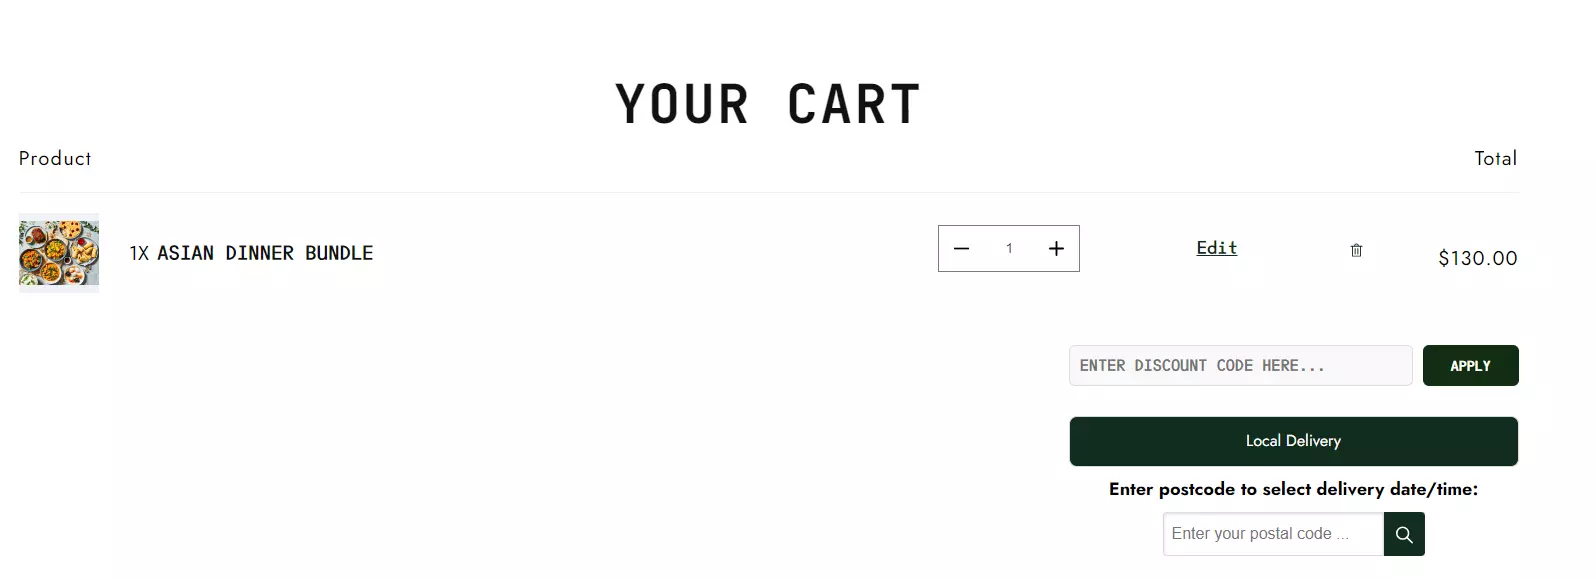Viewport: 1596px width, 579px height.
Task: Click the Asian Dinner Bundle product name
Action: (x=265, y=253)
